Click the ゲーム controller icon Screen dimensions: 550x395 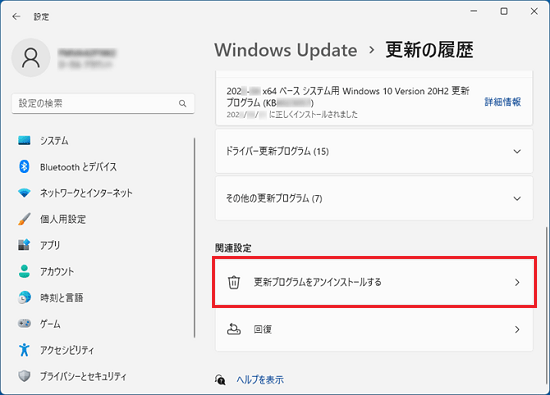pyautogui.click(x=24, y=323)
